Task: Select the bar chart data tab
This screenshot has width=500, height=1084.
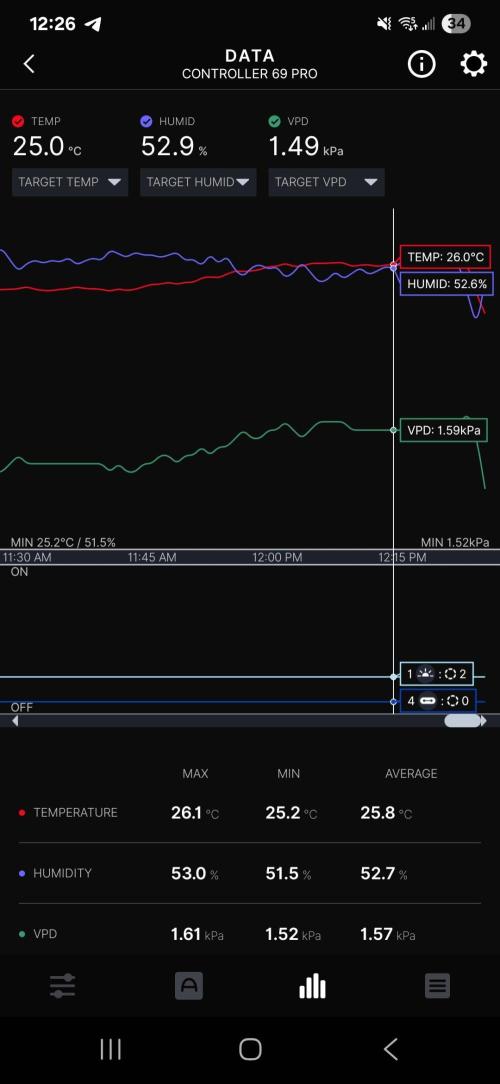Action: click(312, 986)
